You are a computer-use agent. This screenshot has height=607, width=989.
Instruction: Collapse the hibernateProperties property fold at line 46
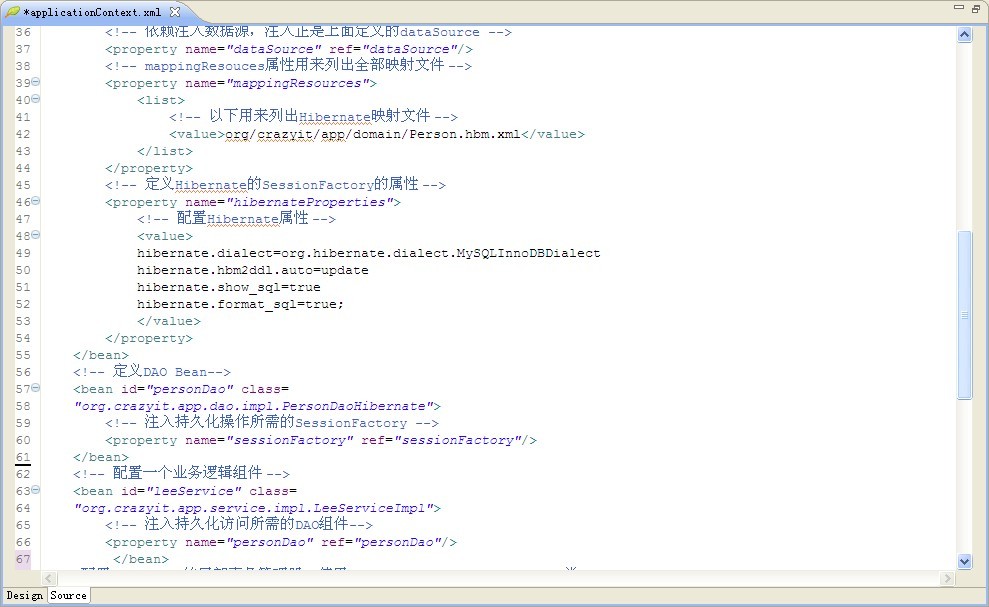pyautogui.click(x=35, y=201)
